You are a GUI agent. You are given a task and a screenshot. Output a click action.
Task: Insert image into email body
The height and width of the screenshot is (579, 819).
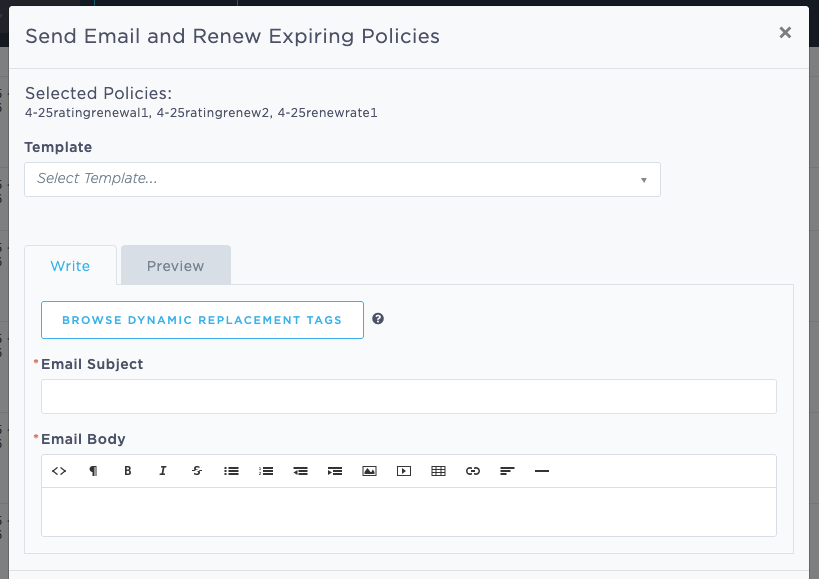[369, 471]
